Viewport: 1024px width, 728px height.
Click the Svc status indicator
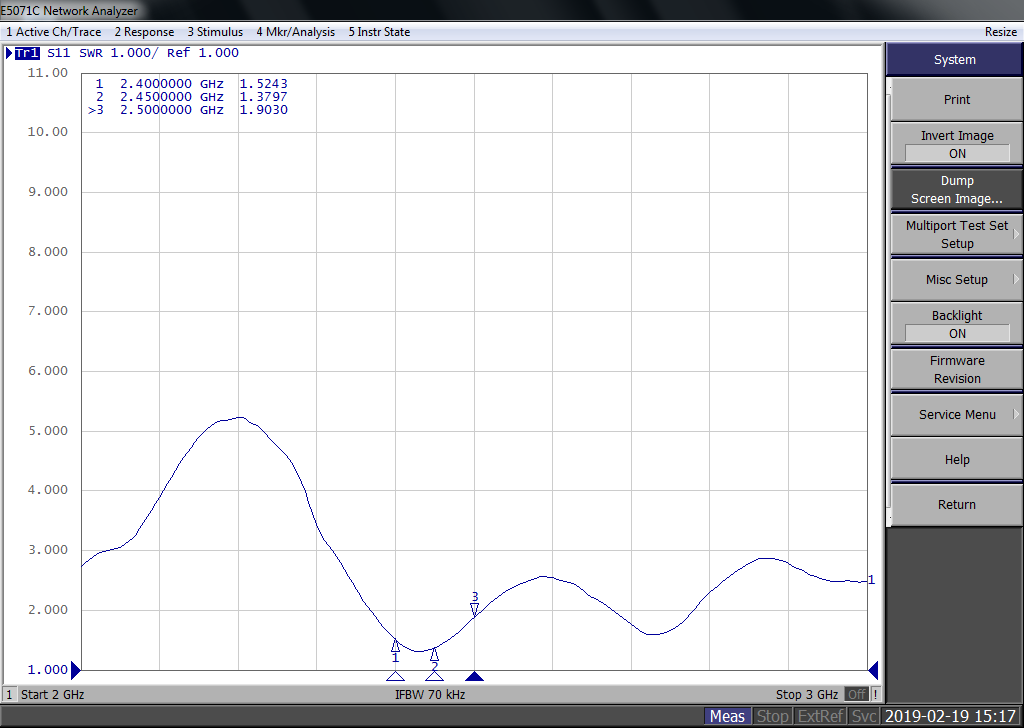point(864,716)
